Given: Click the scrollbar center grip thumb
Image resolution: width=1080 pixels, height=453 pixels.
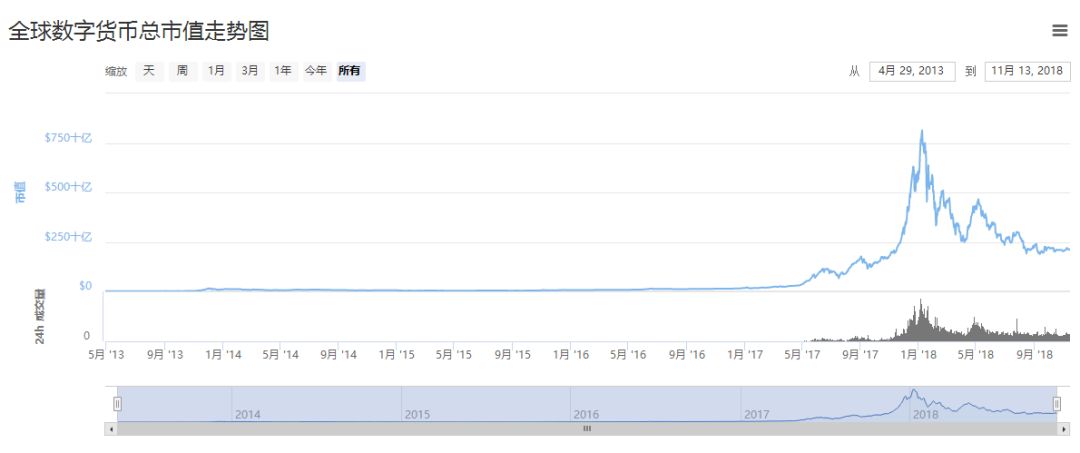Looking at the screenshot, I should coord(588,429).
